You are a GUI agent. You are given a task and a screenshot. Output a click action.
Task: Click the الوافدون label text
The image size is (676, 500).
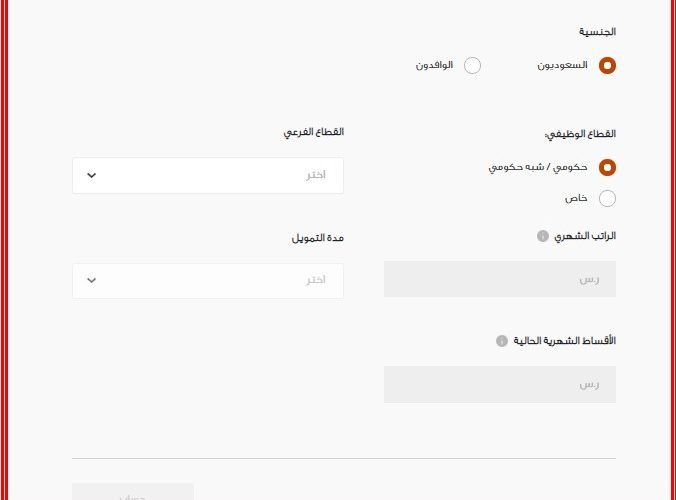(x=434, y=65)
